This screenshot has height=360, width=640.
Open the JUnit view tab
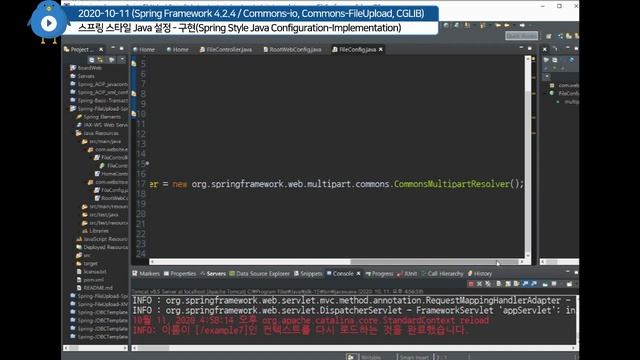click(x=407, y=273)
